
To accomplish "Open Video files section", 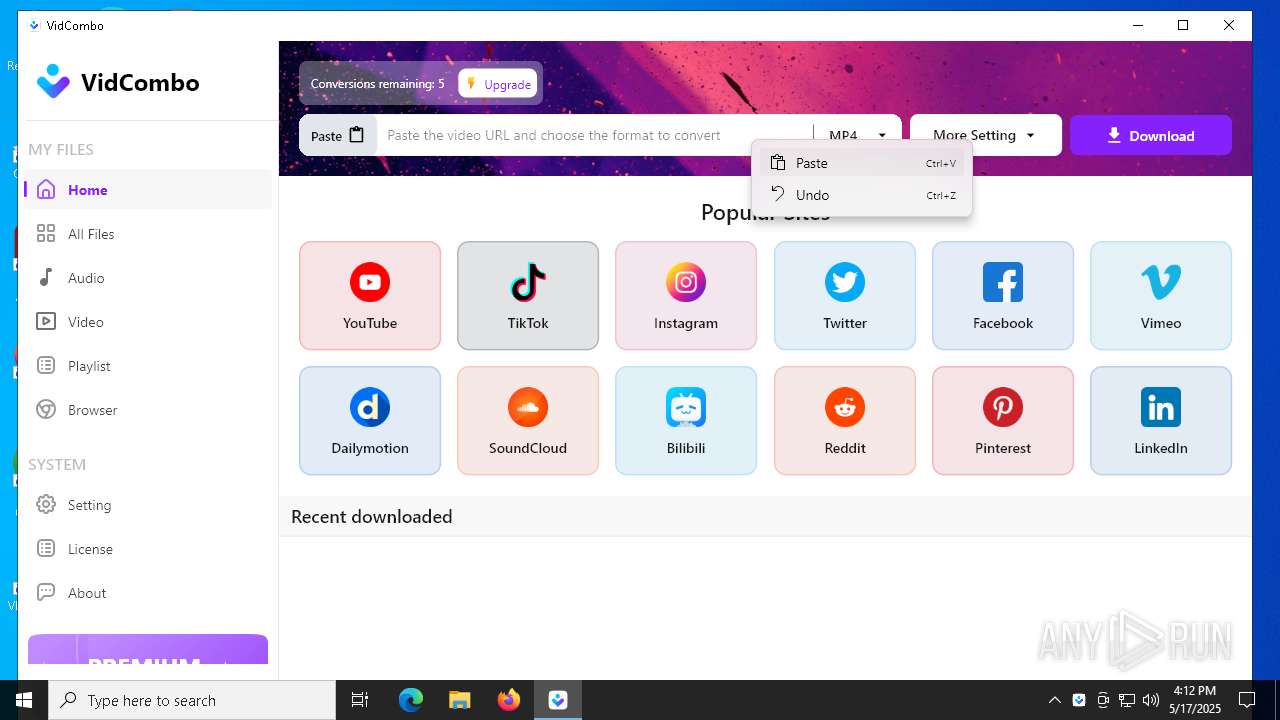I will pyautogui.click(x=148, y=322).
